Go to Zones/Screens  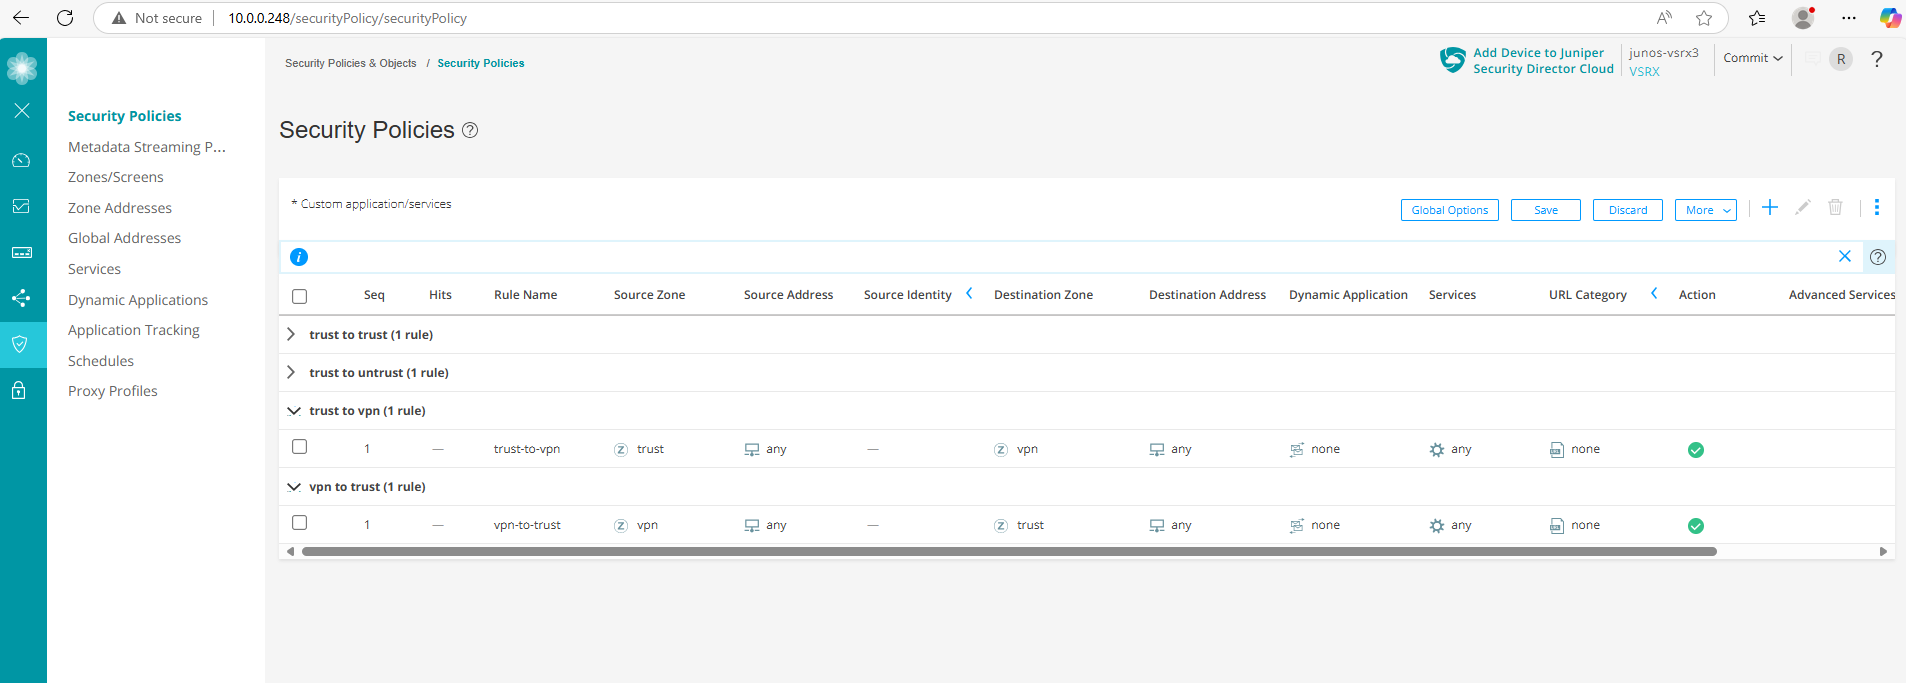[116, 177]
